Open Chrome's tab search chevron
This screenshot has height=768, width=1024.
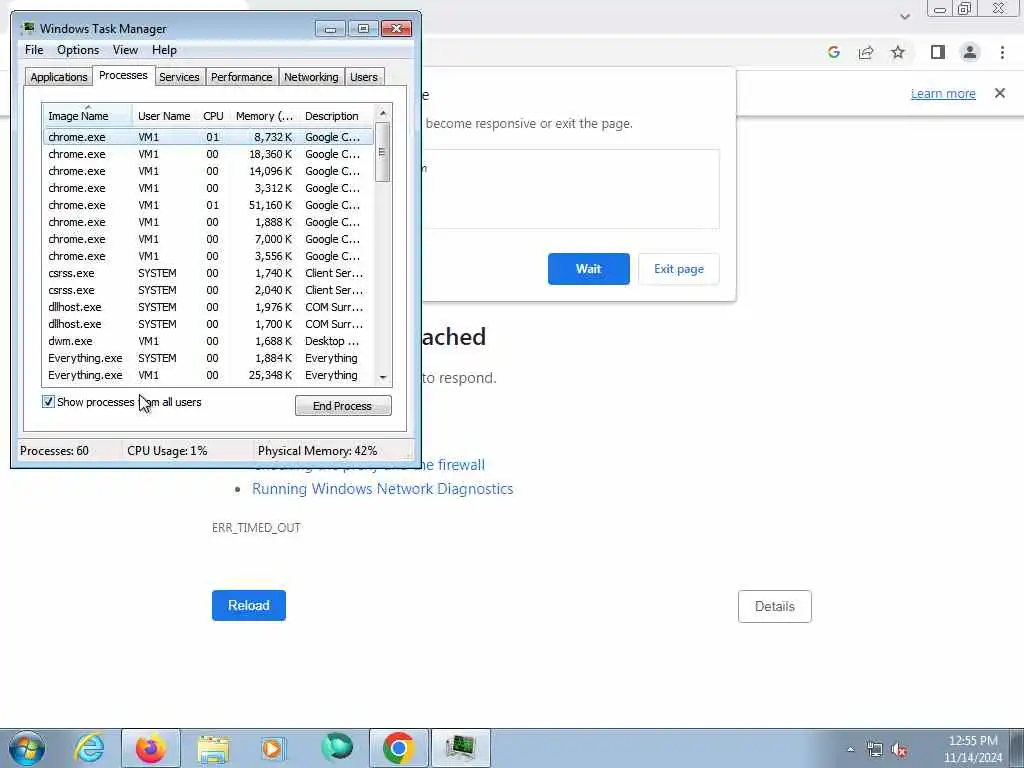click(904, 16)
